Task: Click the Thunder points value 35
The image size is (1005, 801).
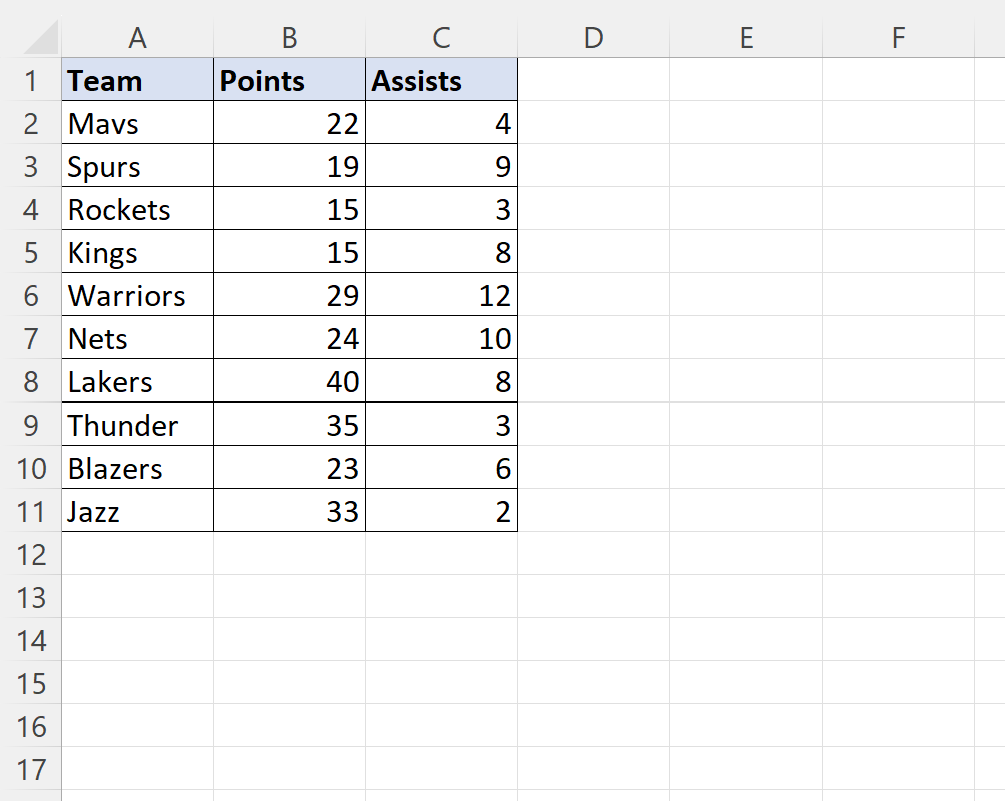Action: point(289,426)
